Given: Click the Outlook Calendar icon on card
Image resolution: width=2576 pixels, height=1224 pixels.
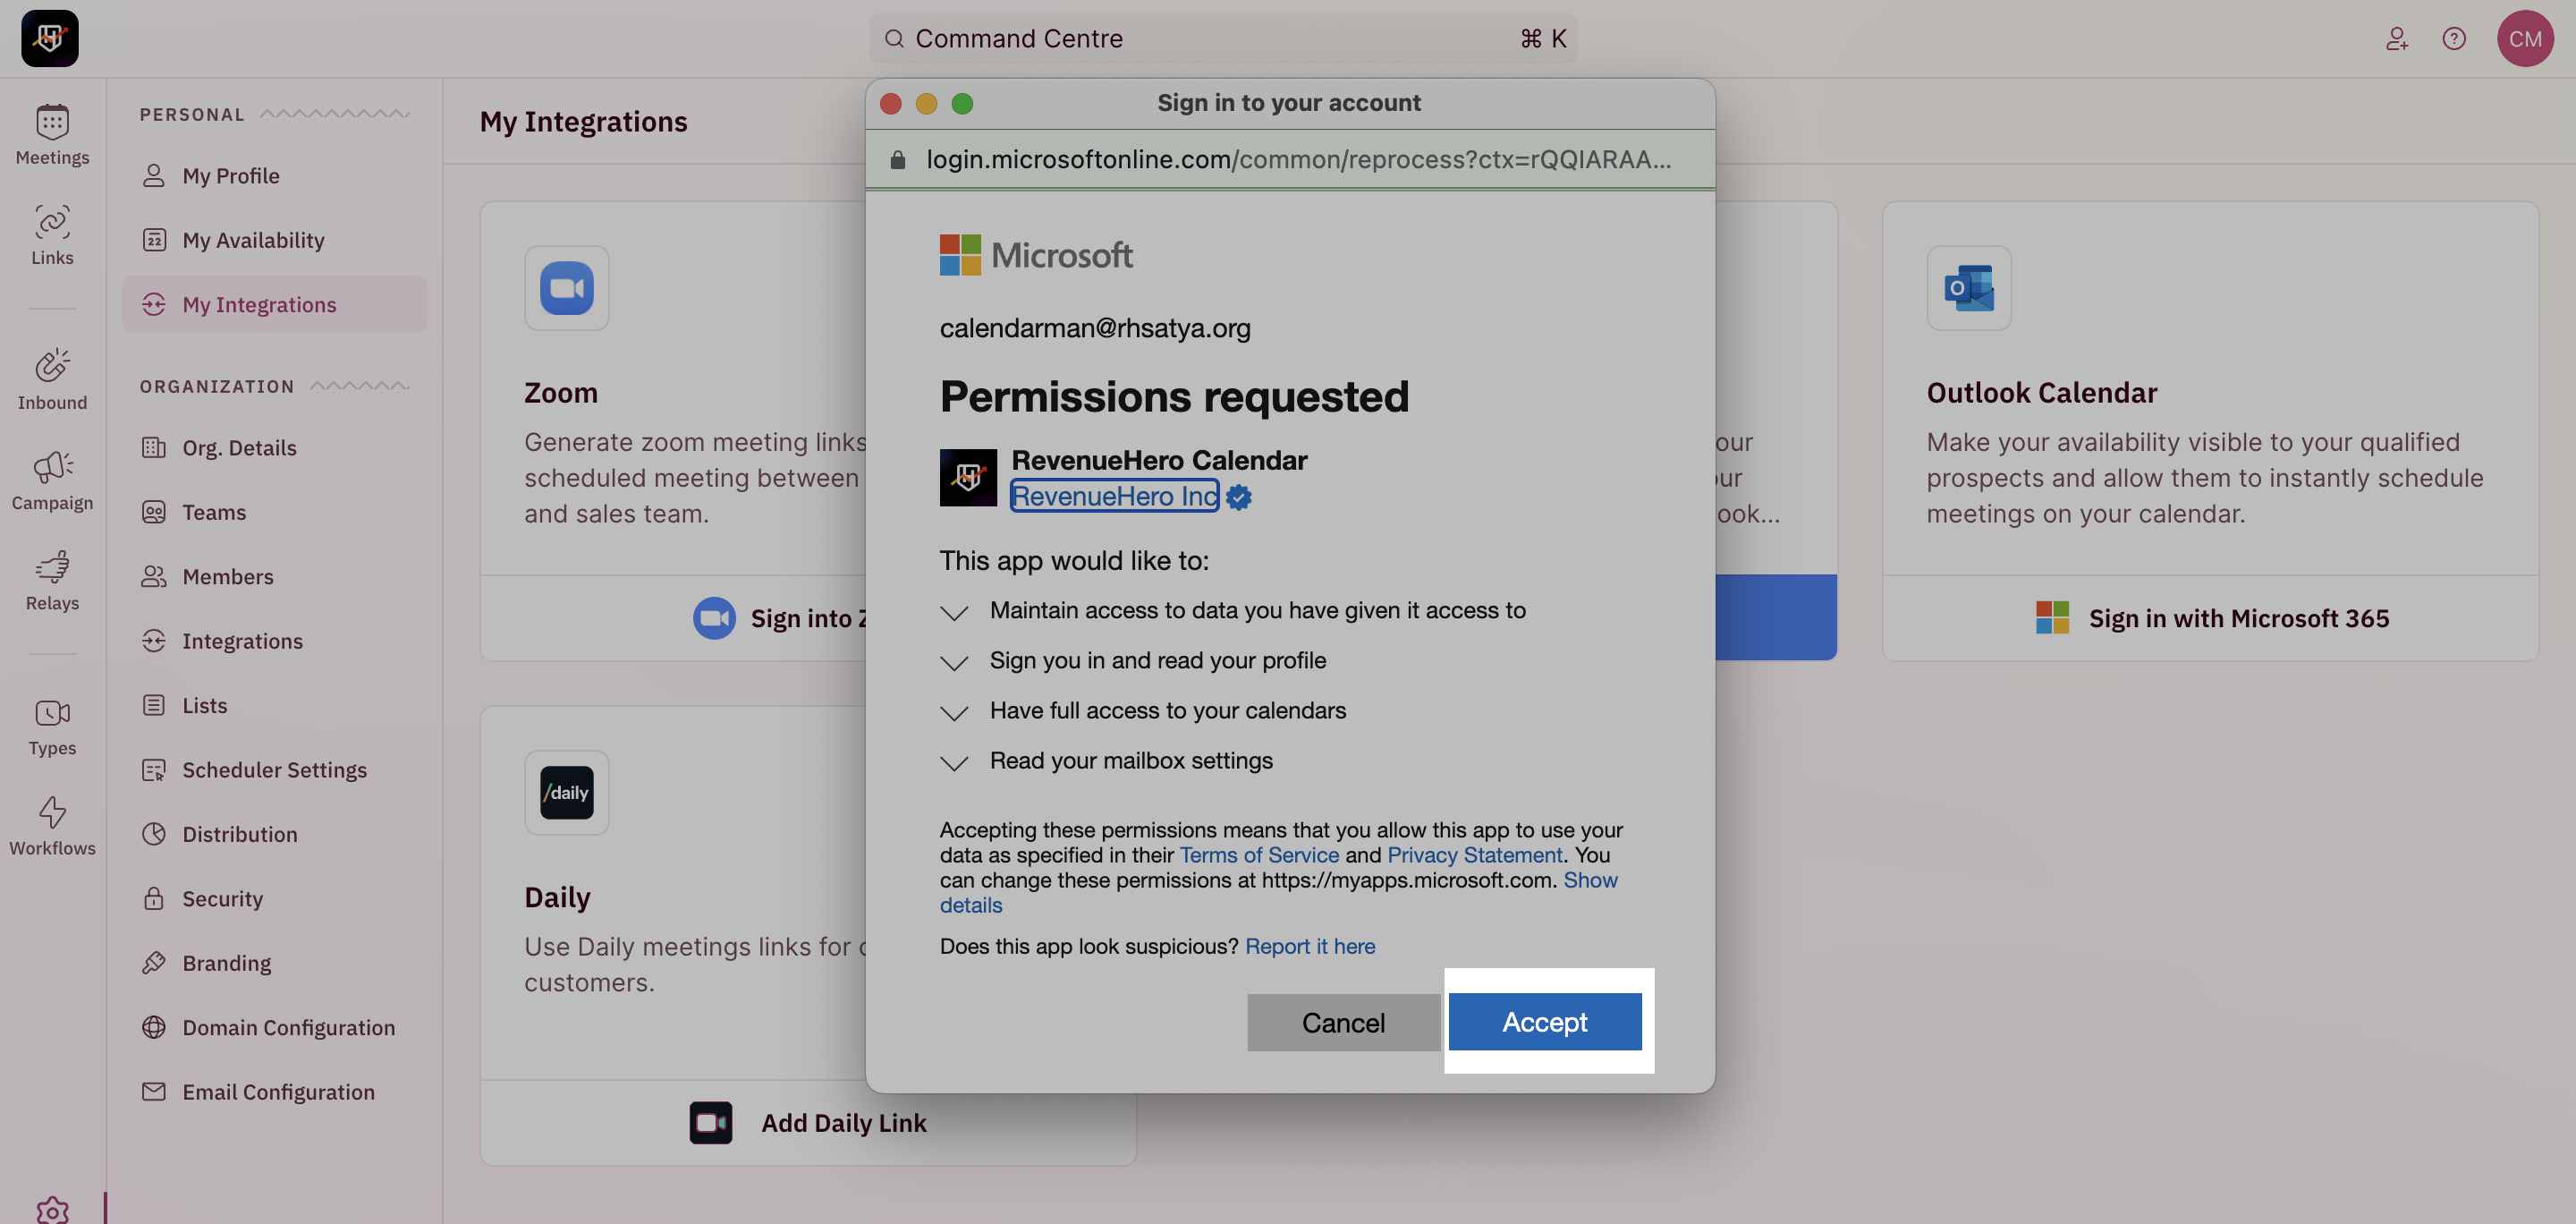Looking at the screenshot, I should (1968, 288).
